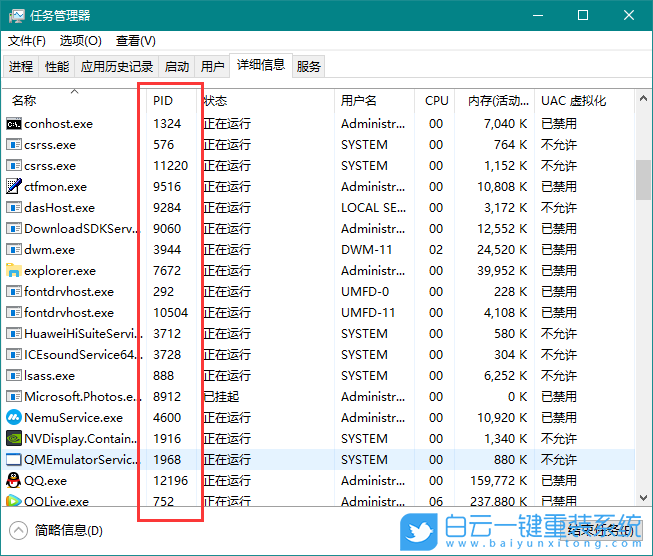This screenshot has height=556, width=653.
Task: Click the scrollbar up arrow
Action: pyautogui.click(x=643, y=99)
